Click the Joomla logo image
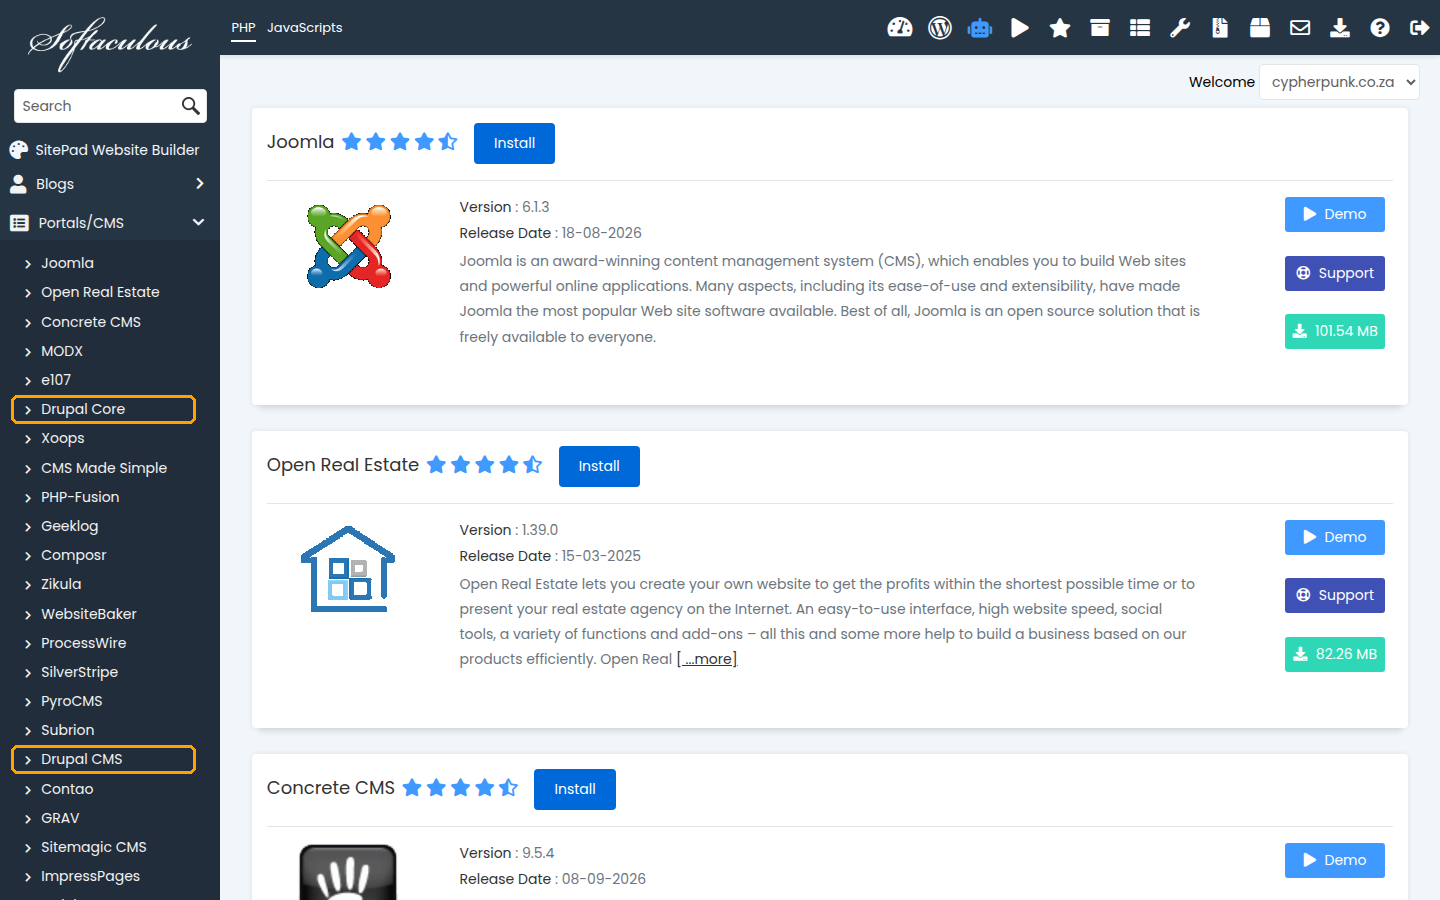 pyautogui.click(x=349, y=247)
